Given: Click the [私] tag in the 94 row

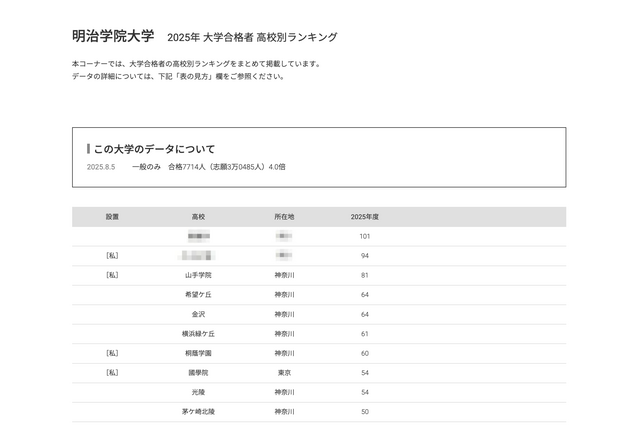Looking at the screenshot, I should [x=112, y=255].
